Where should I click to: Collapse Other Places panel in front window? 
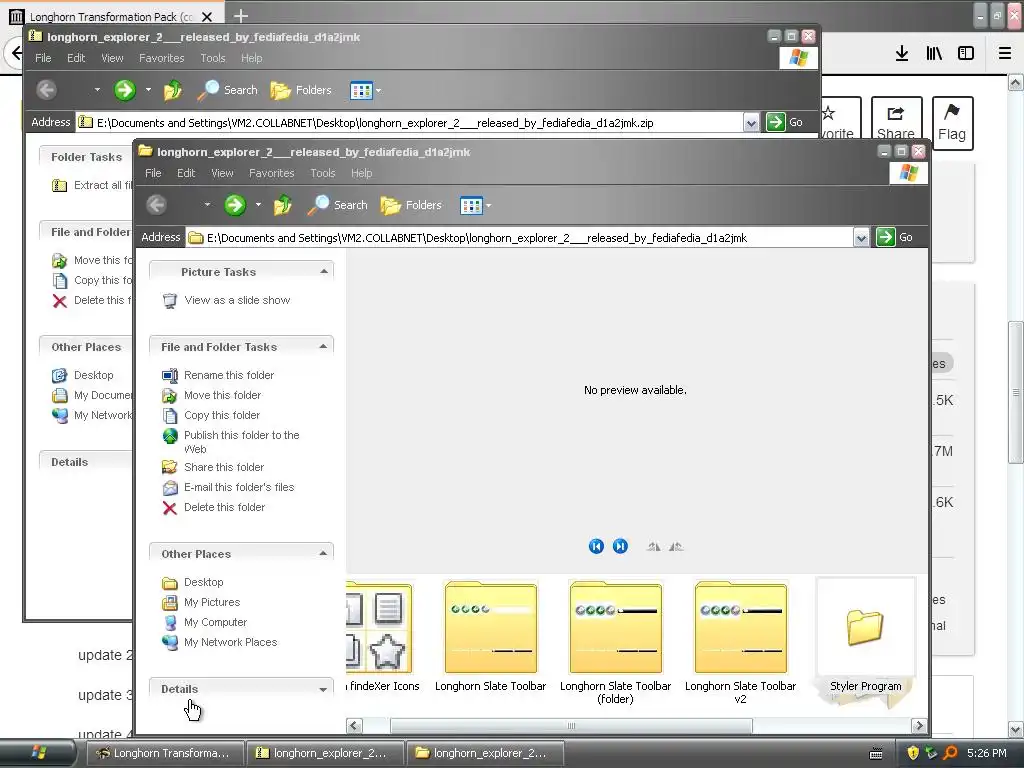tap(323, 554)
